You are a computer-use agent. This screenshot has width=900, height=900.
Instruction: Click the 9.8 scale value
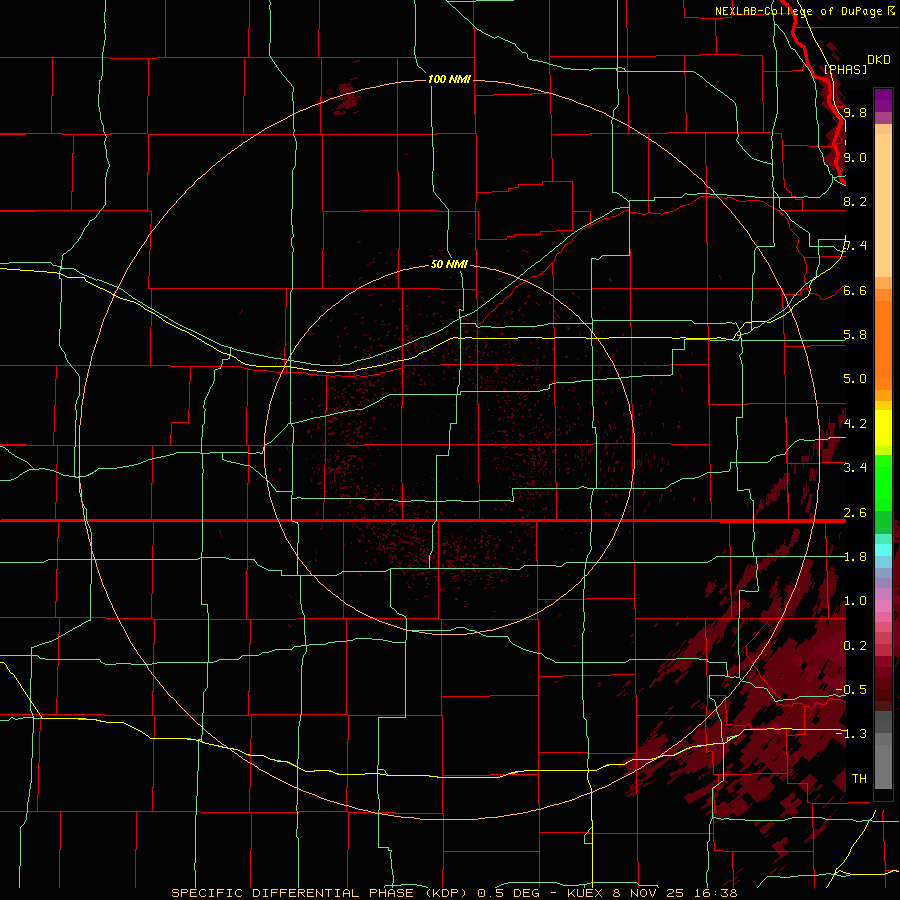click(x=855, y=112)
